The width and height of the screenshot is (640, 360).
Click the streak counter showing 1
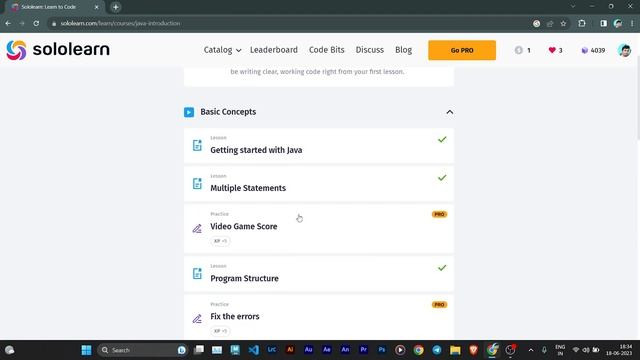(x=522, y=50)
